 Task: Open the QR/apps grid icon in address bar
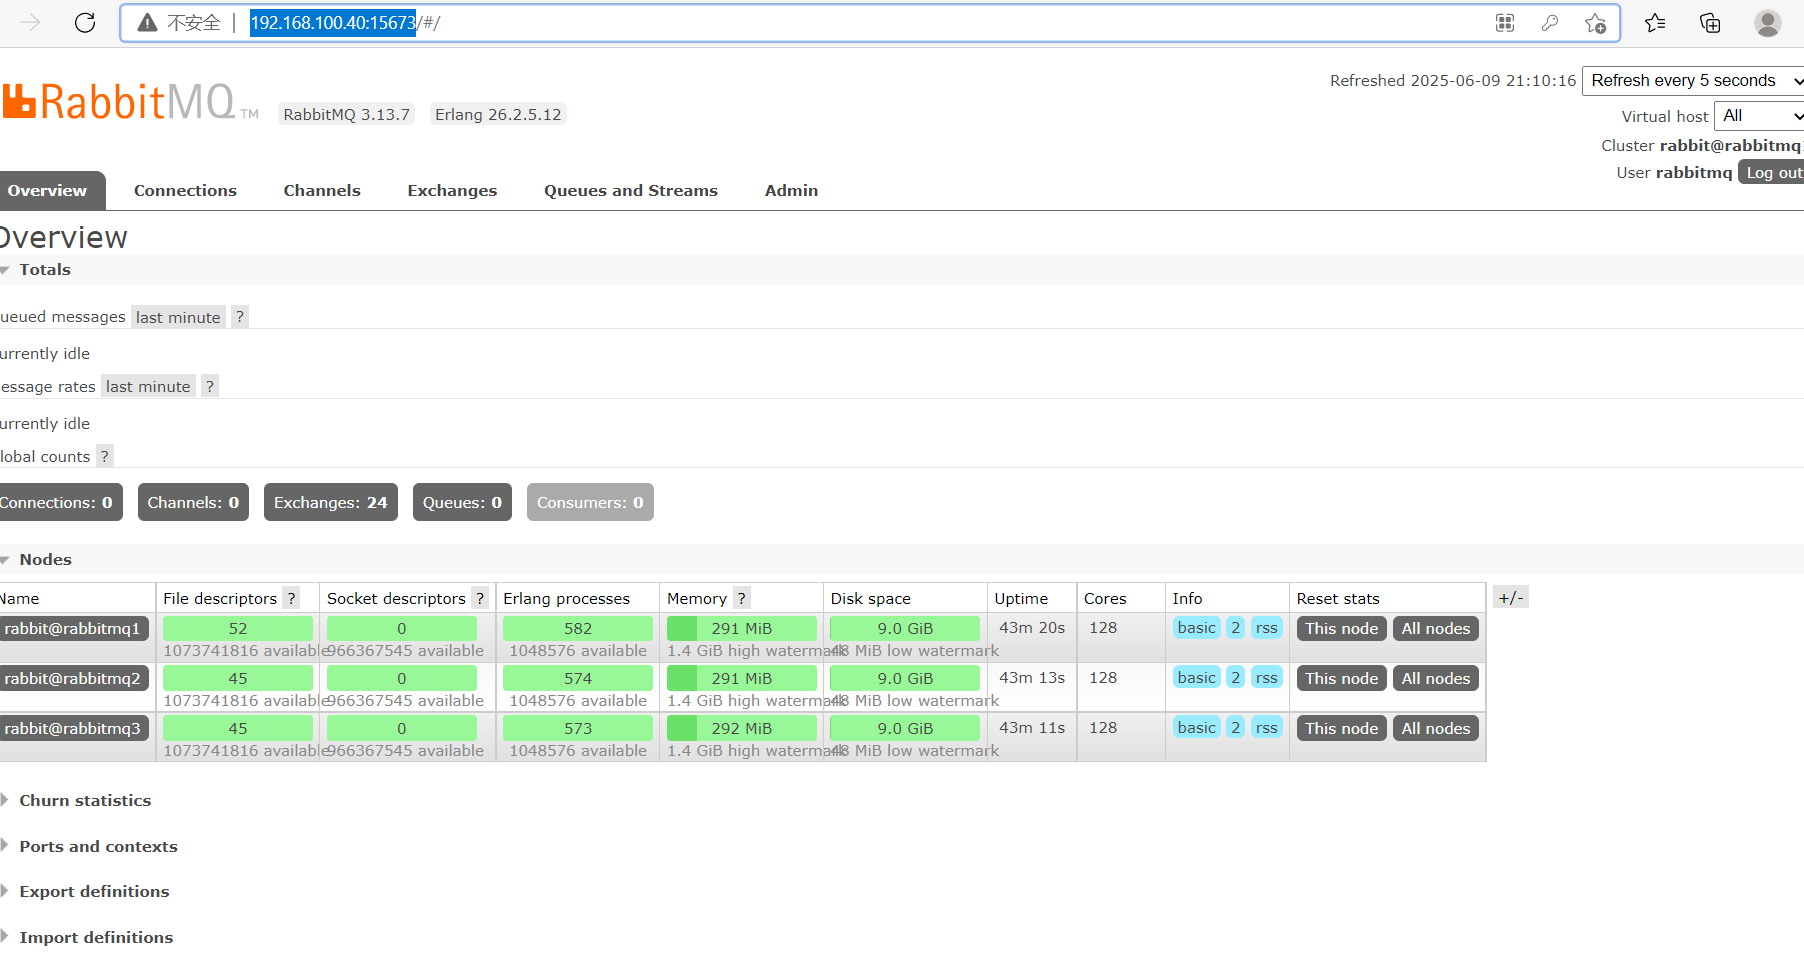coord(1505,23)
